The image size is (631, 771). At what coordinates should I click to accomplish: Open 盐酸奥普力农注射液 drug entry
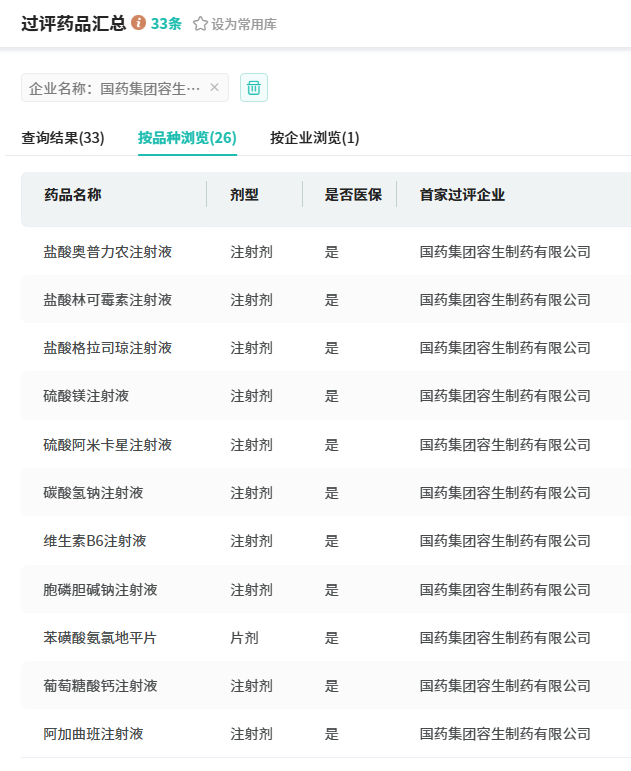click(x=108, y=252)
